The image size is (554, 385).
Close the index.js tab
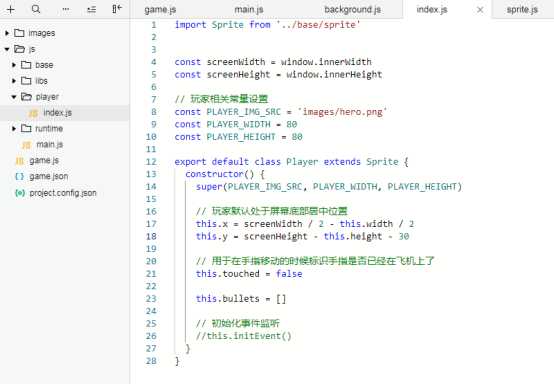point(480,10)
